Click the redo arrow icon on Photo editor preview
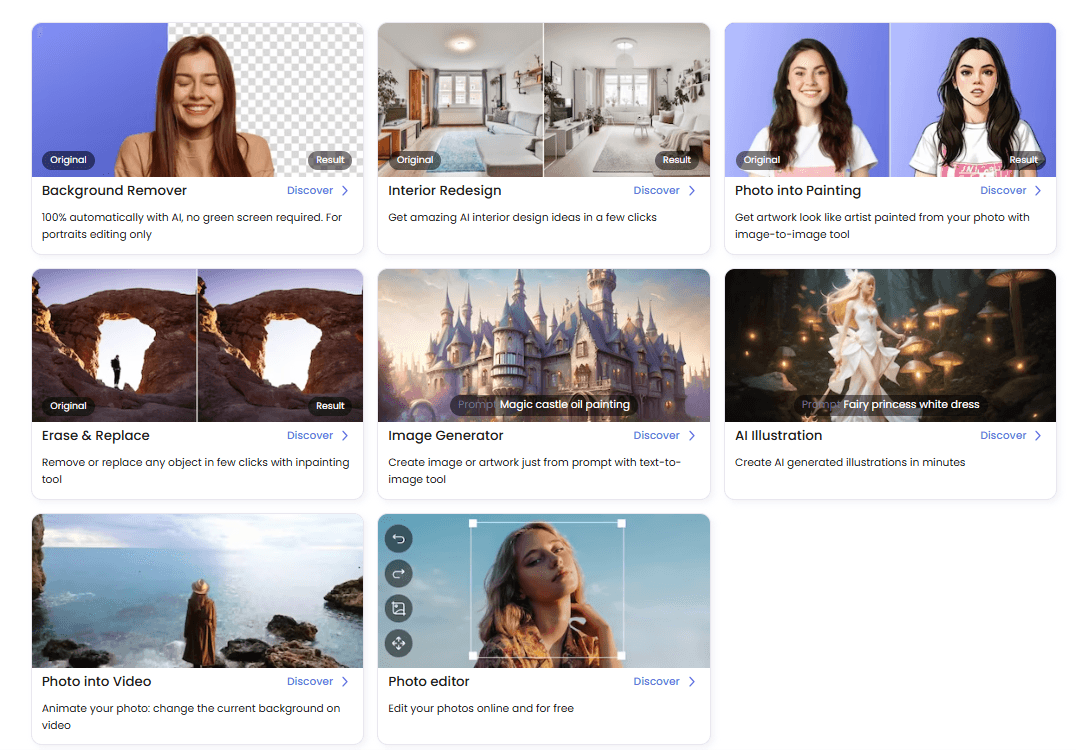This screenshot has width=1076, height=750. (399, 574)
